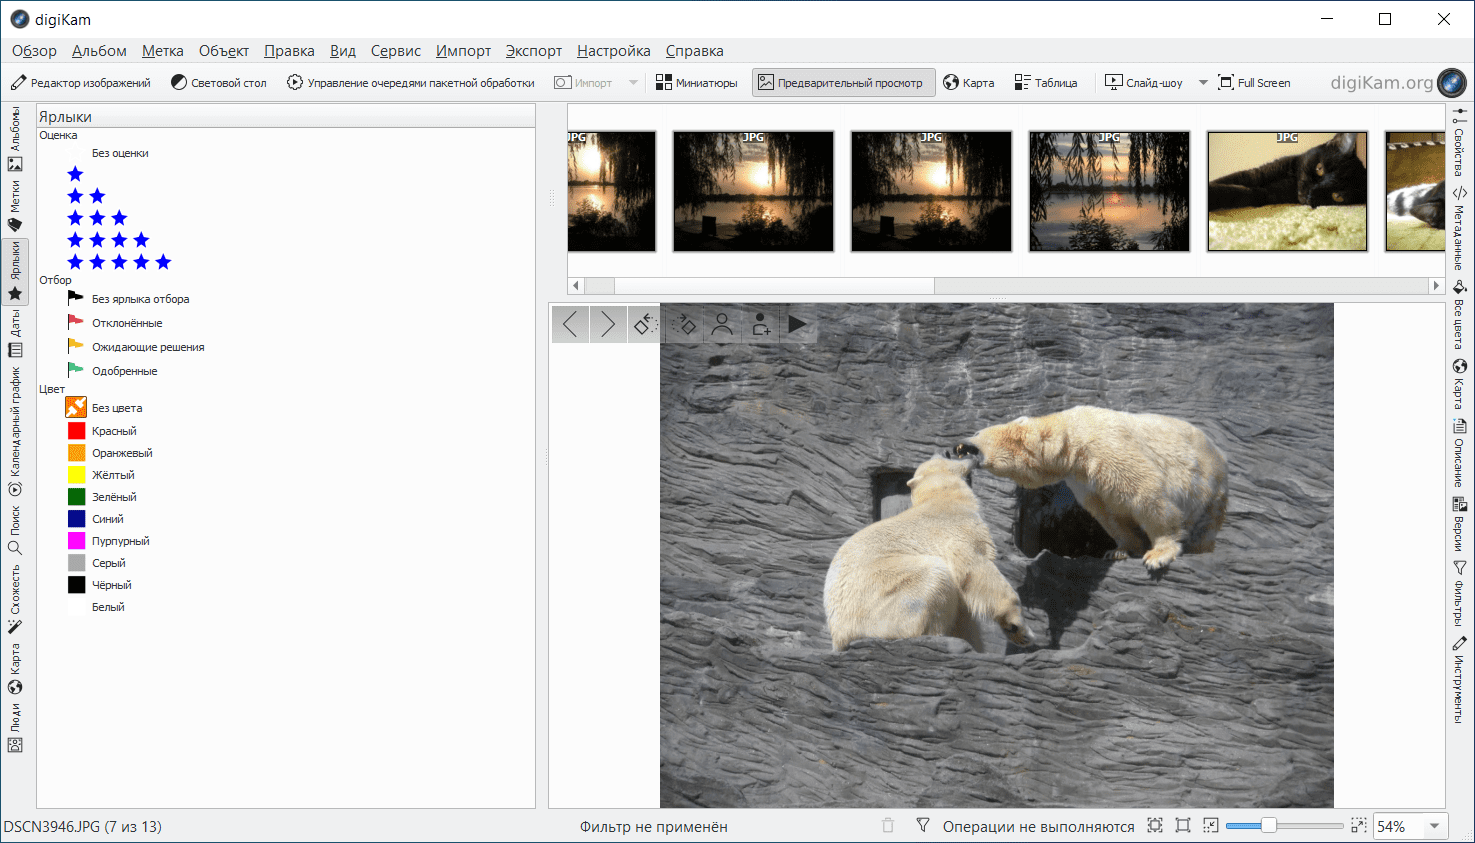Open the Редактор изображений image editor
Image resolution: width=1475 pixels, height=843 pixels.
click(x=81, y=83)
